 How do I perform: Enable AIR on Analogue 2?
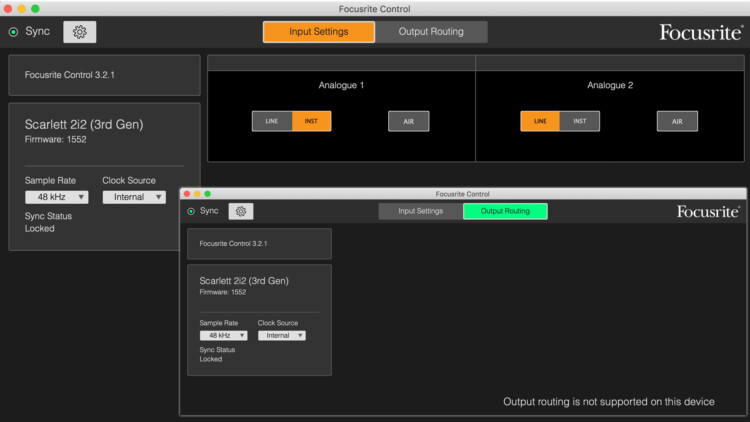[677, 121]
